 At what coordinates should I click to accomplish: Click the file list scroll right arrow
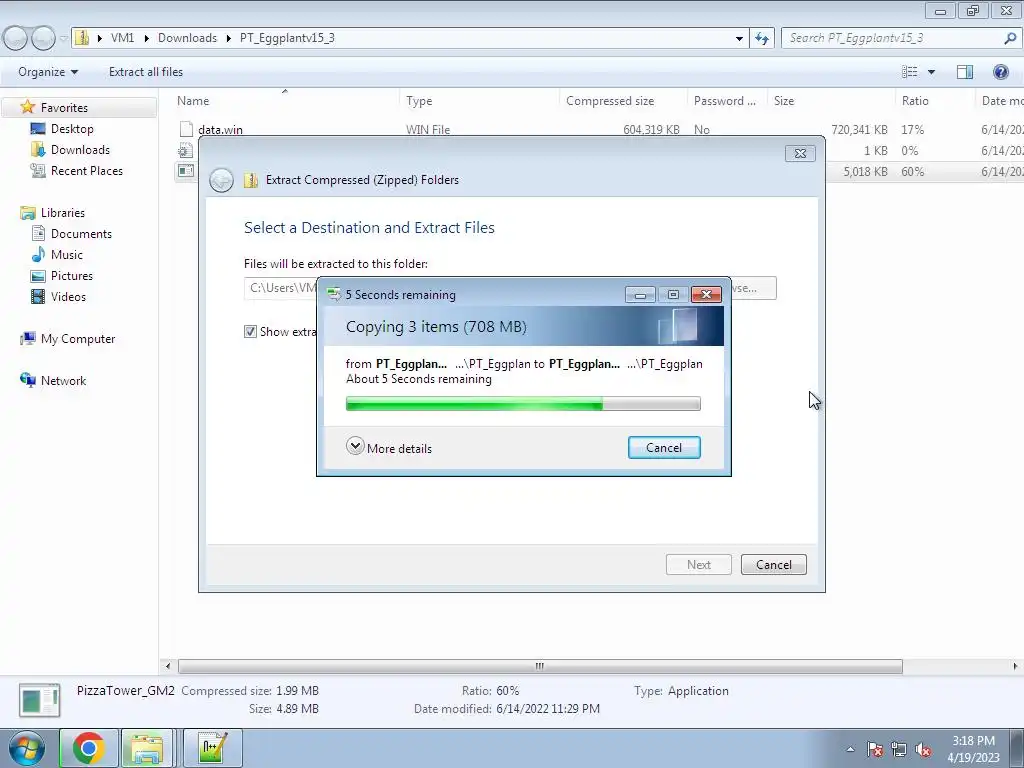point(1015,666)
